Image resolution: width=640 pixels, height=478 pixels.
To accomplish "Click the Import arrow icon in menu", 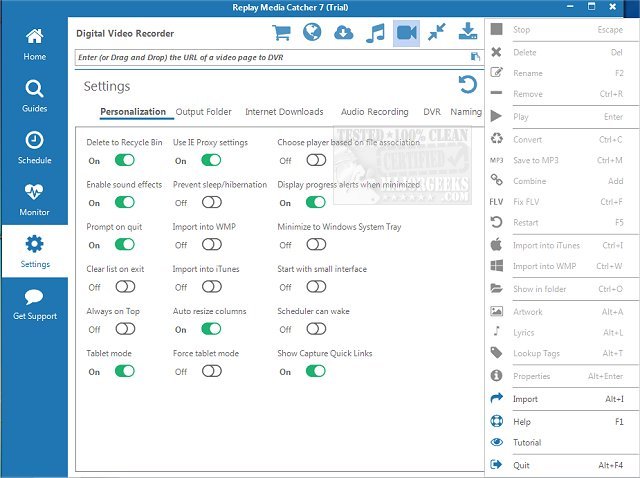I will tap(496, 398).
